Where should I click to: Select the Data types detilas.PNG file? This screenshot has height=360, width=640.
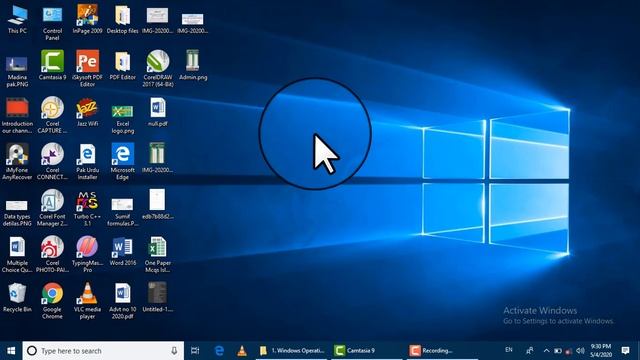point(17,212)
